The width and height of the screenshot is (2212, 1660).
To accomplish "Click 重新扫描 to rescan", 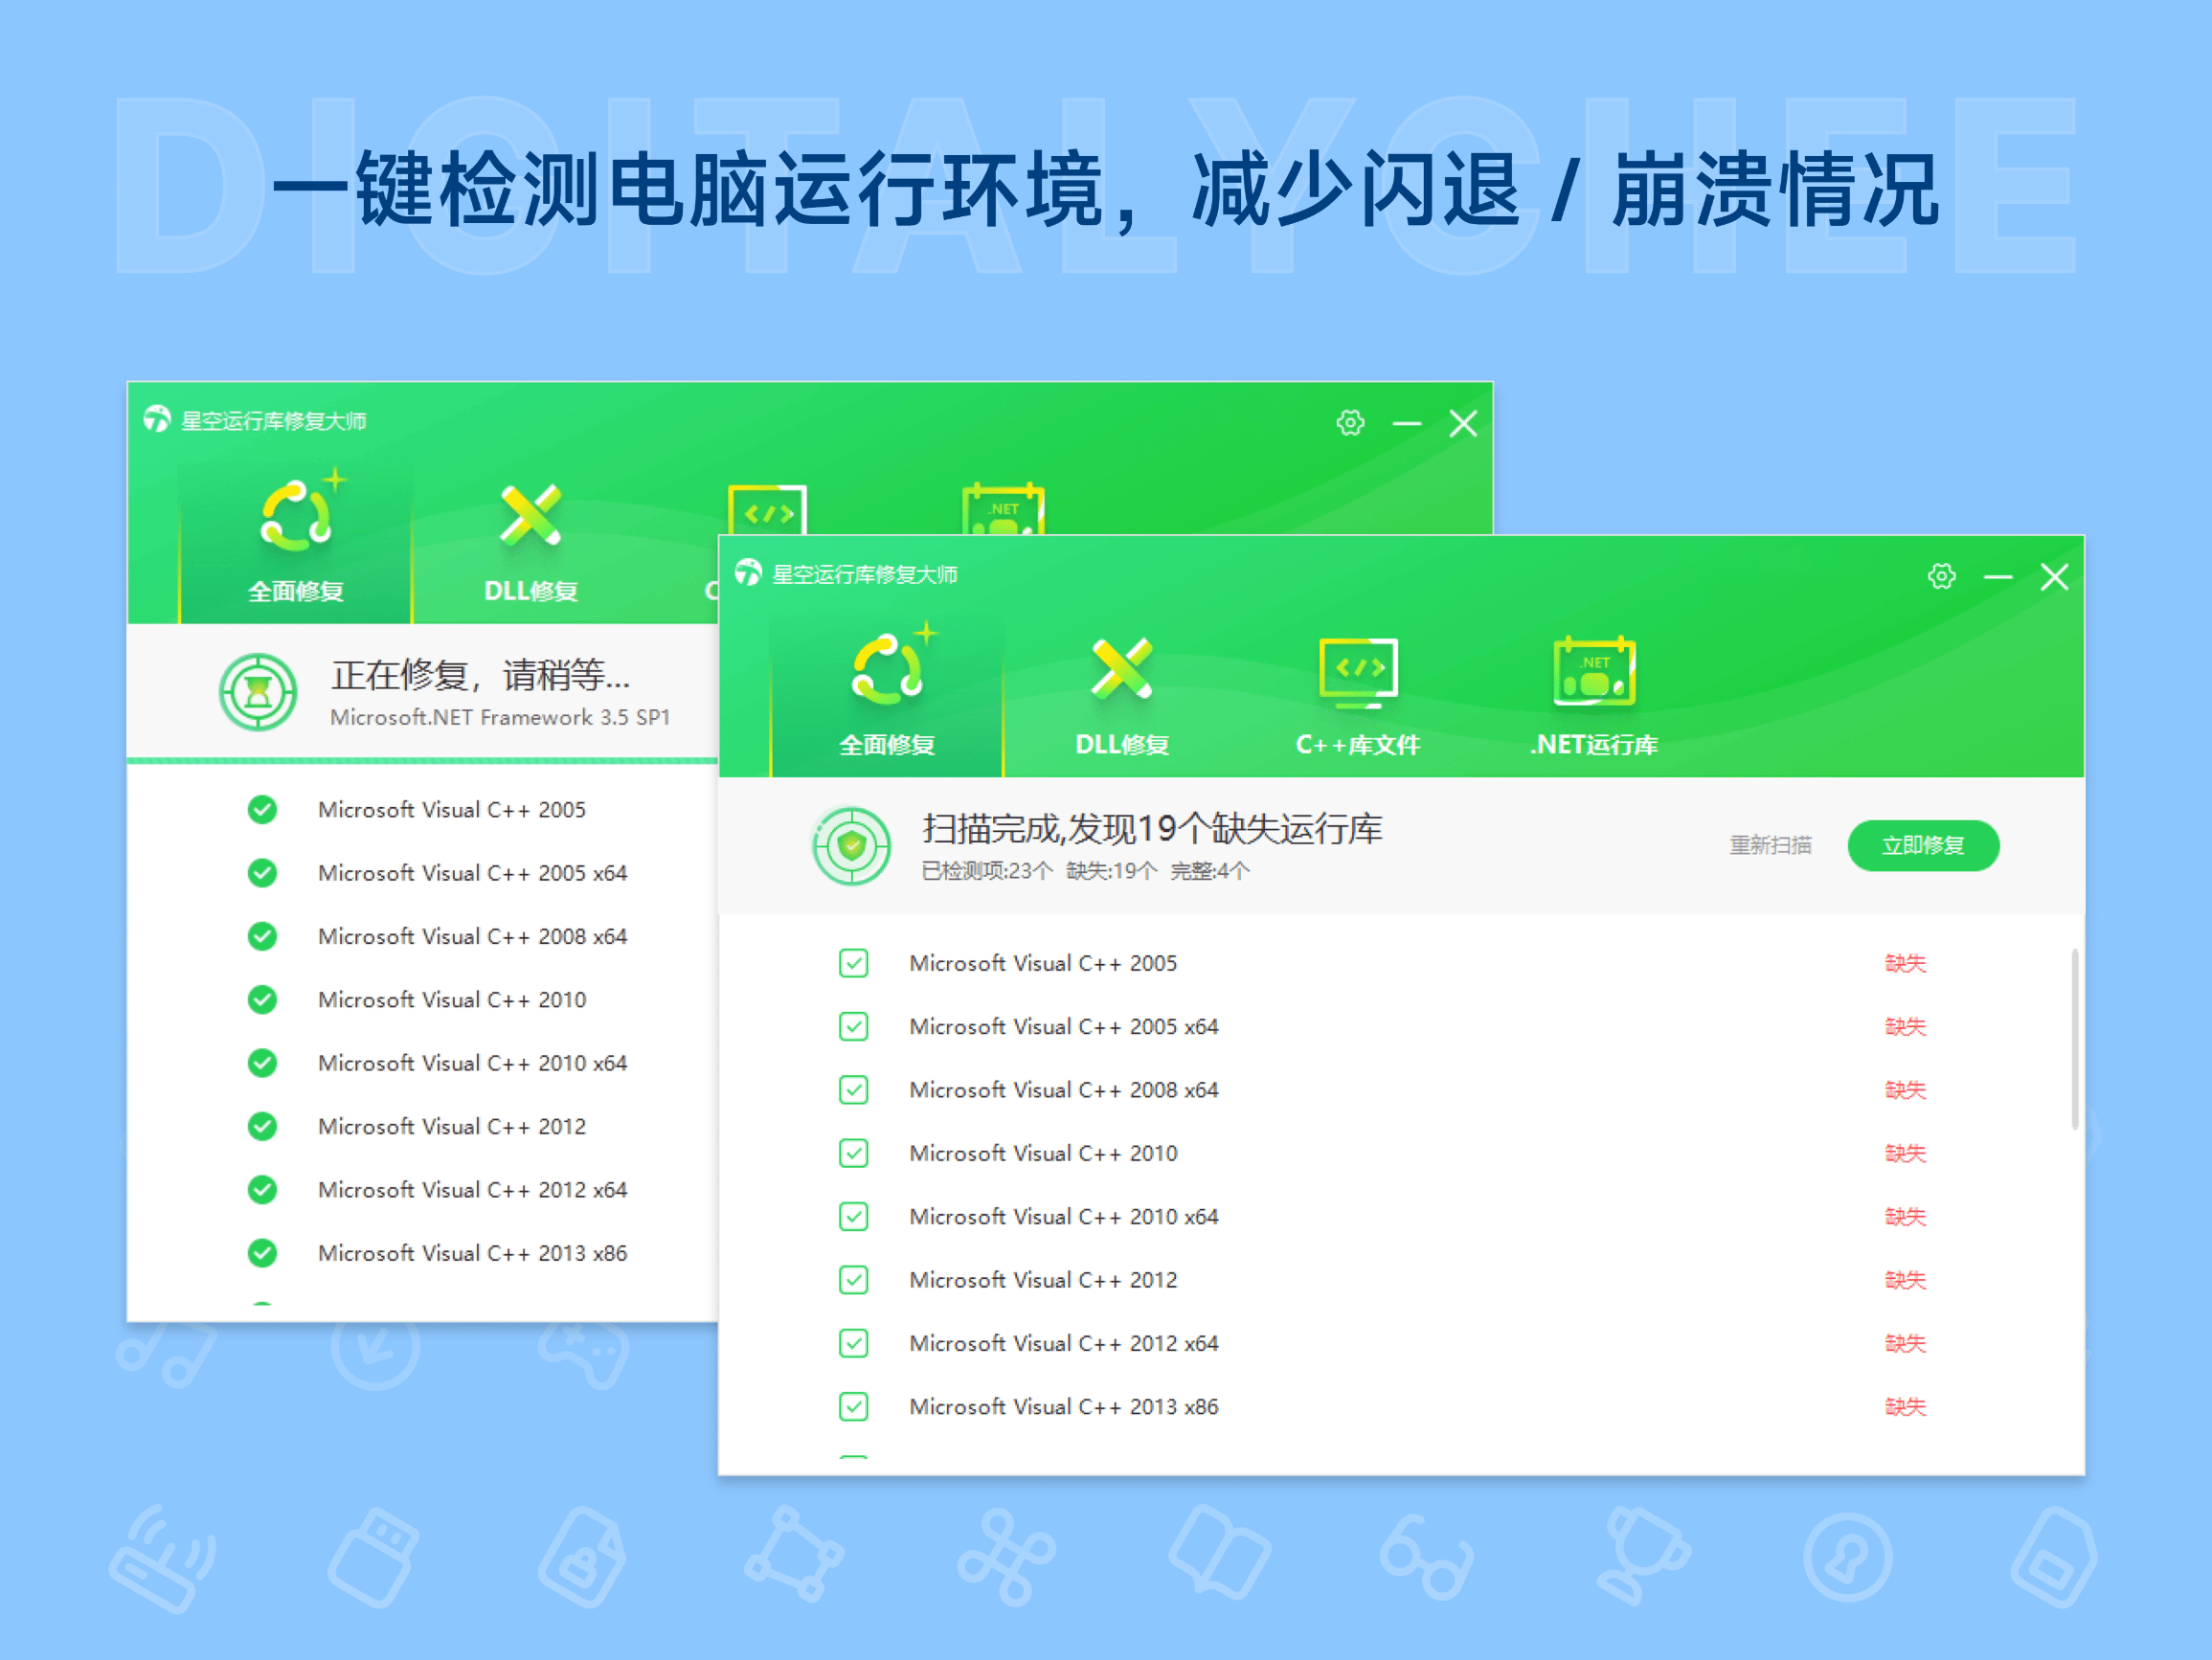I will [1769, 845].
